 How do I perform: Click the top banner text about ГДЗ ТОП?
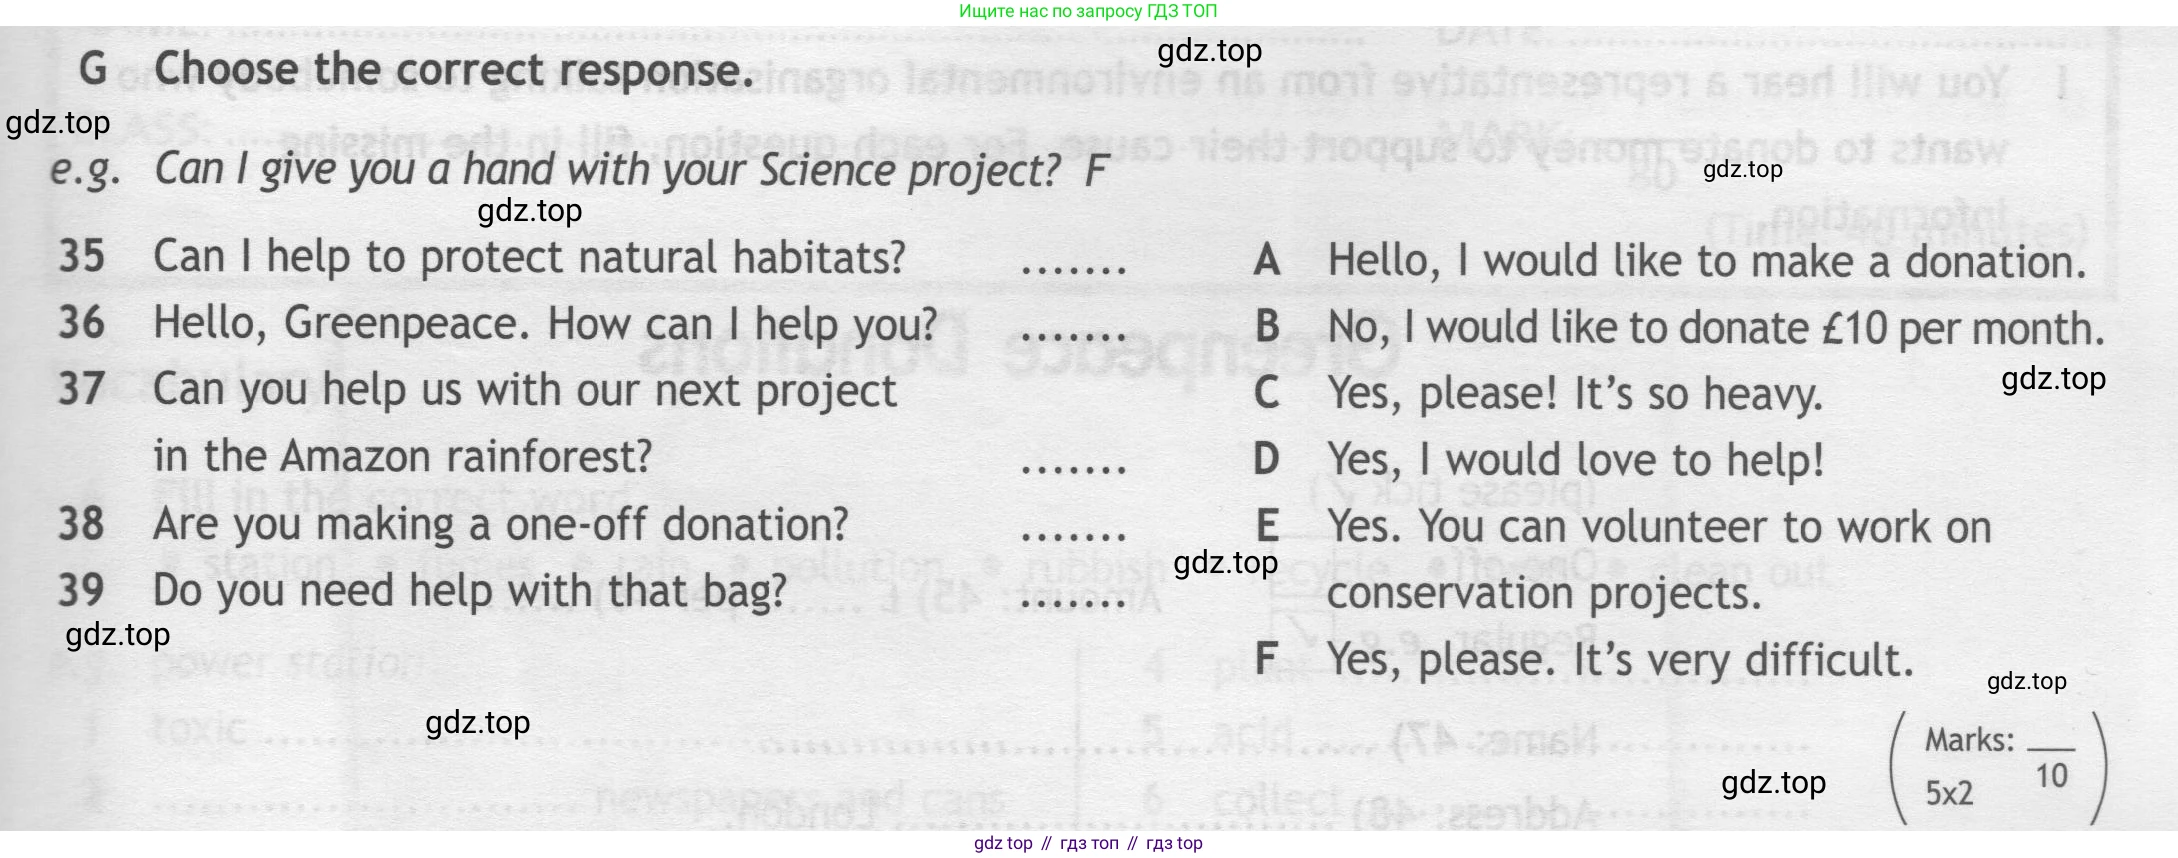coord(1088,11)
